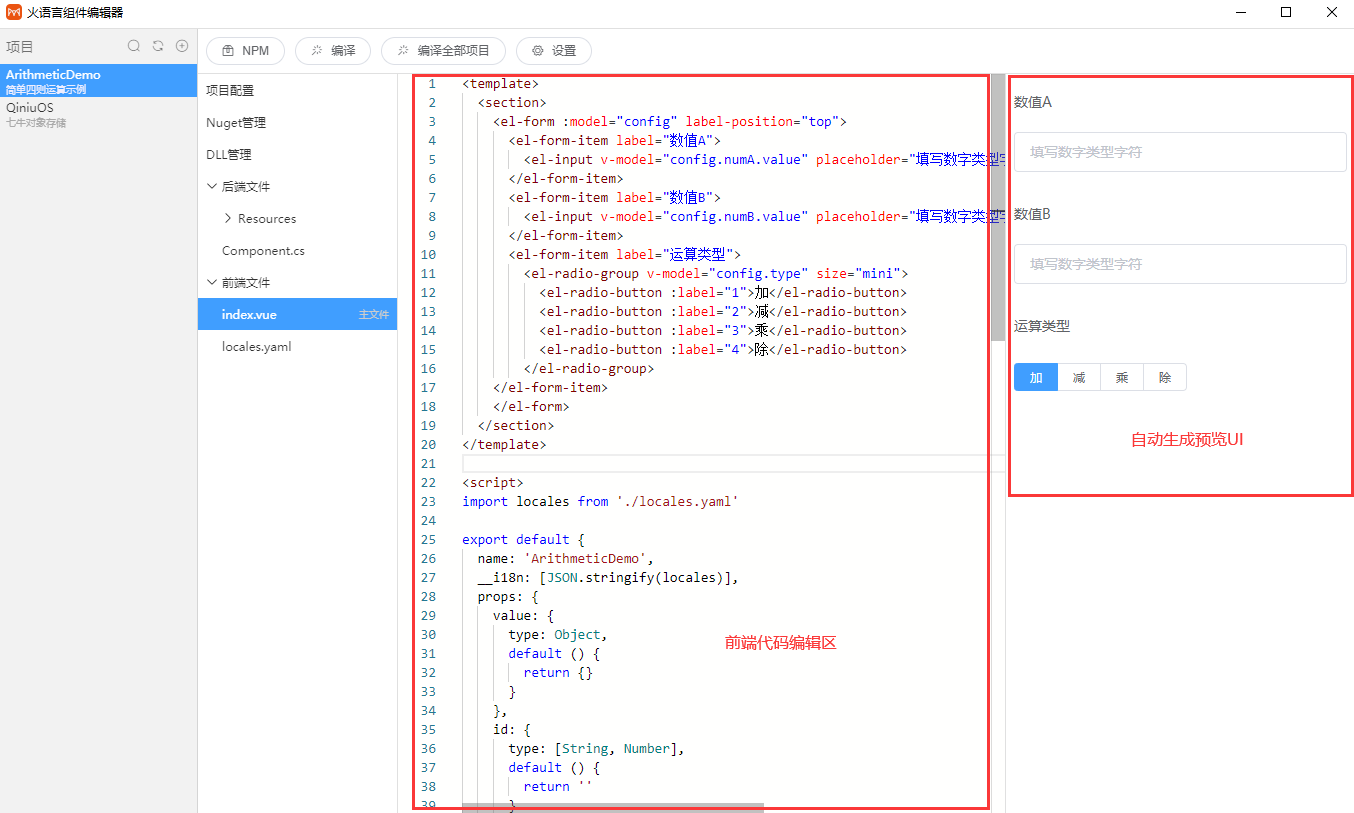Image resolution: width=1354 pixels, height=813 pixels.
Task: Open Nuget管理 in the sidebar
Action: 236,123
